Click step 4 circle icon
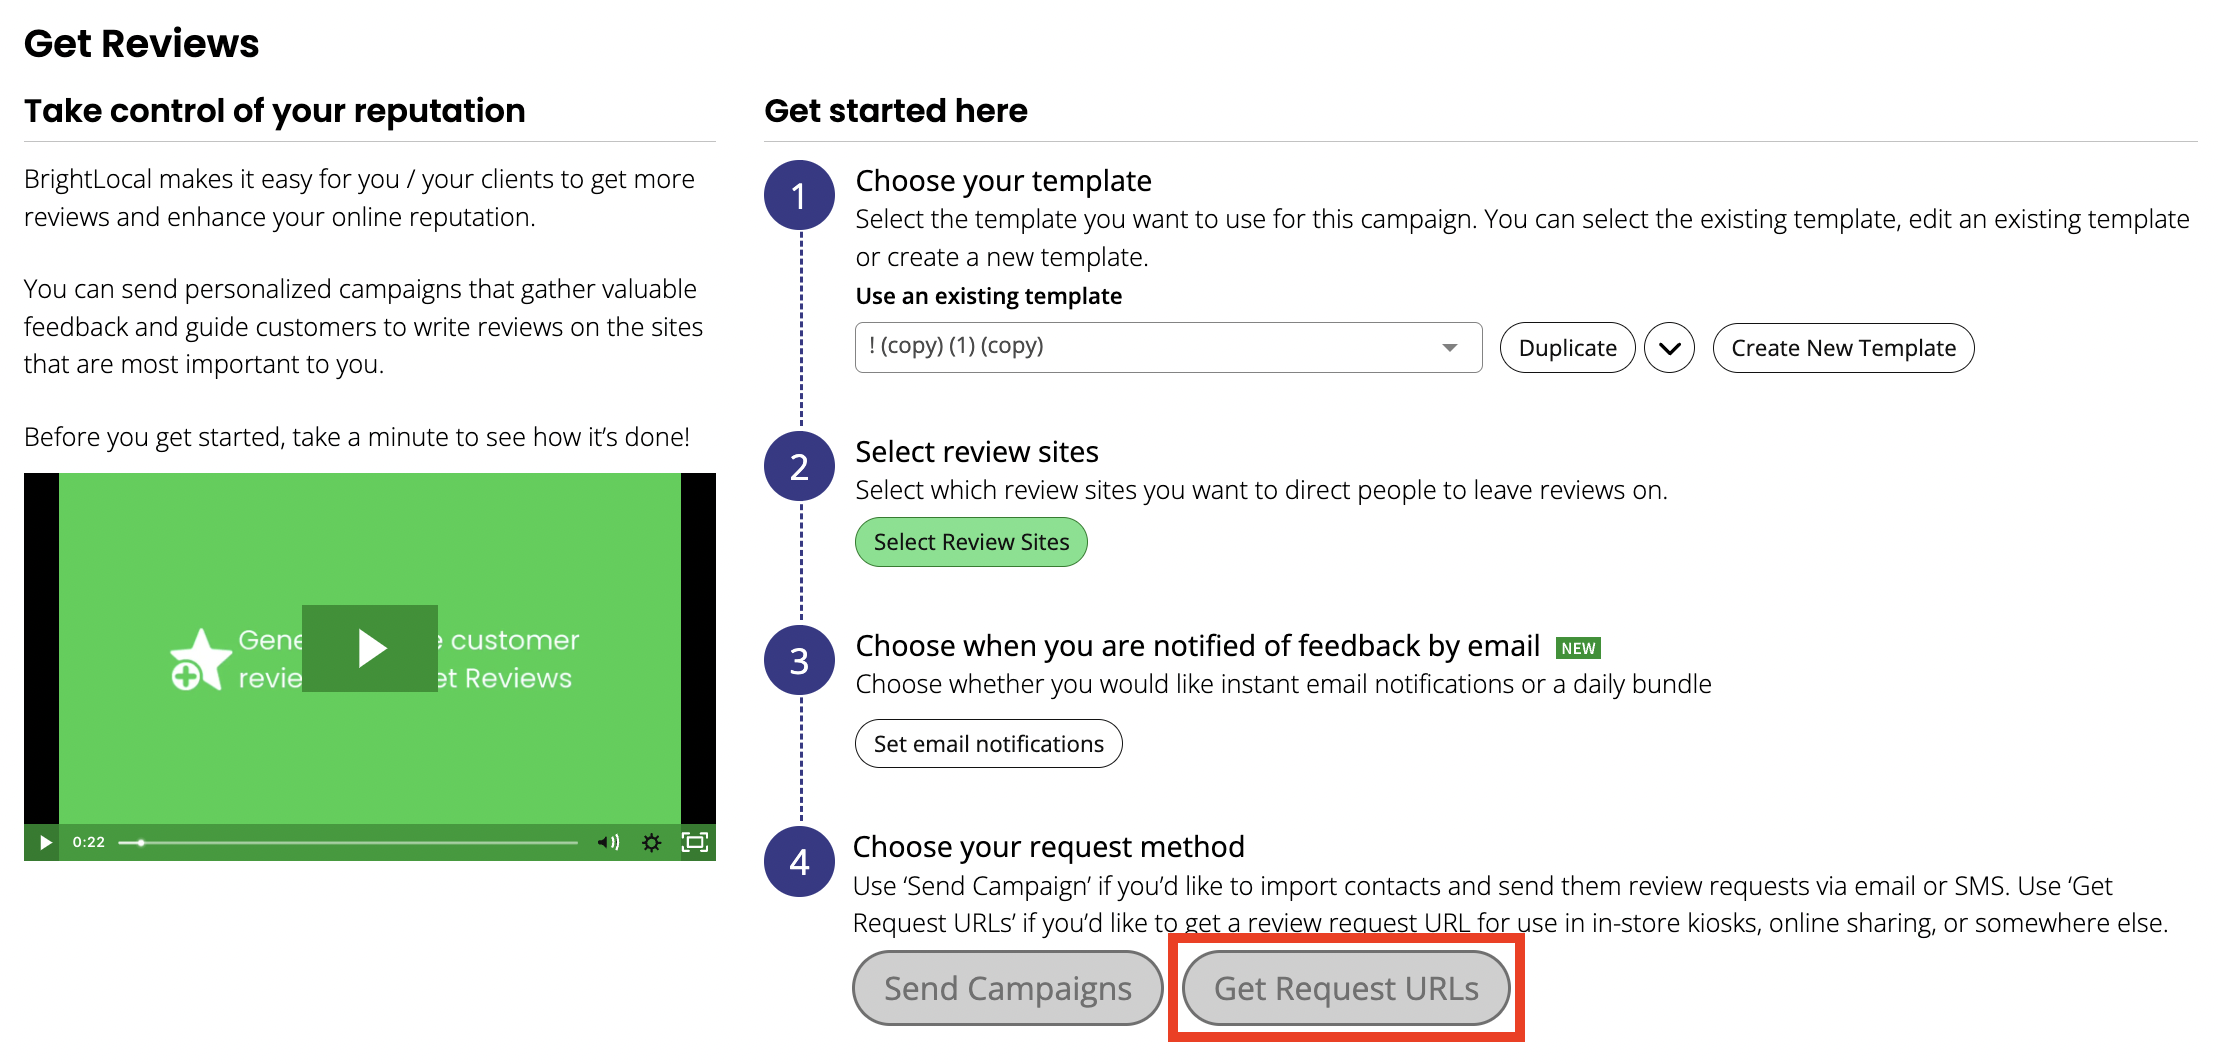The width and height of the screenshot is (2218, 1064). pyautogui.click(x=799, y=862)
